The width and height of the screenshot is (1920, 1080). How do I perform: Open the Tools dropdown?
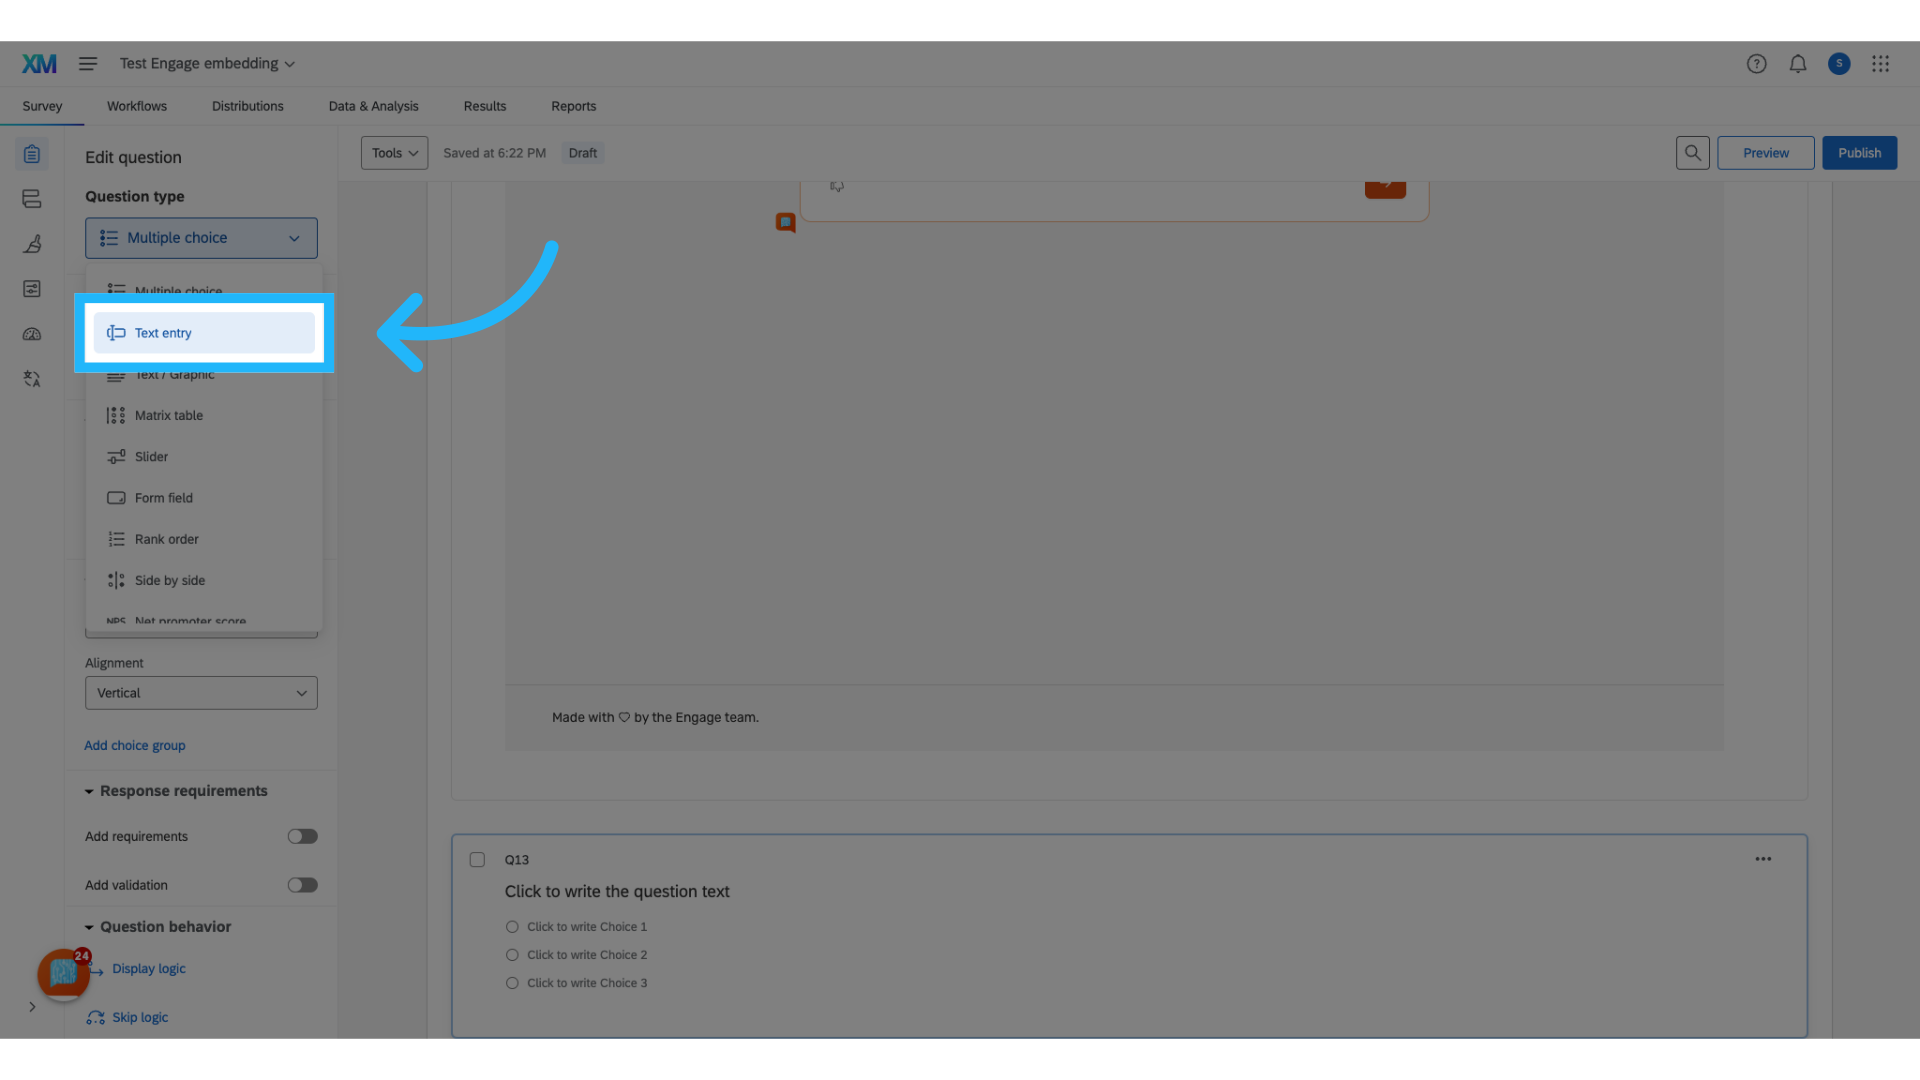[x=394, y=153]
